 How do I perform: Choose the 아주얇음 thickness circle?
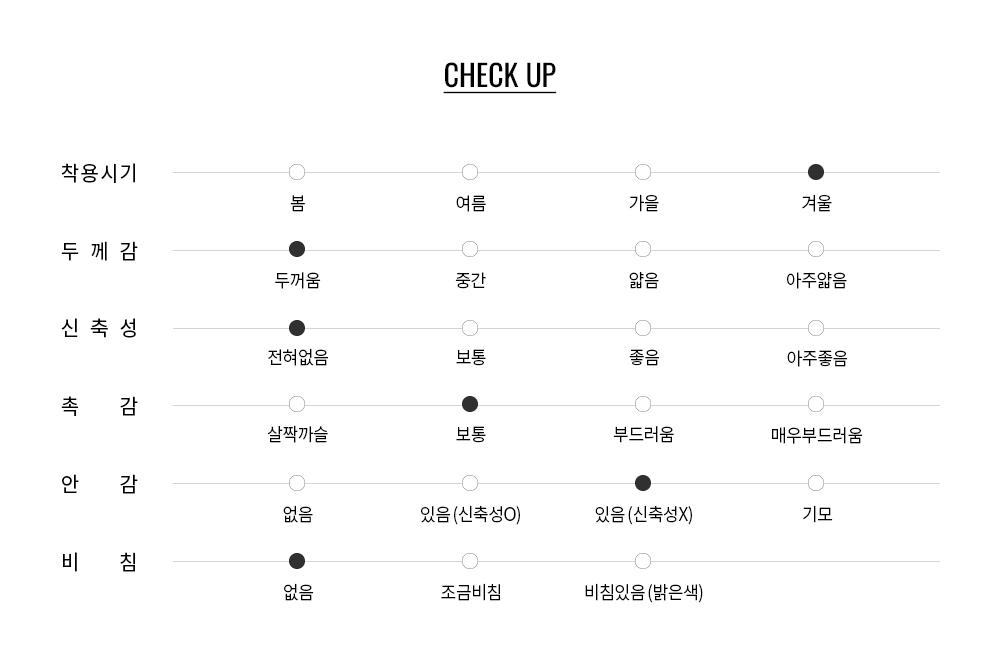tap(816, 249)
